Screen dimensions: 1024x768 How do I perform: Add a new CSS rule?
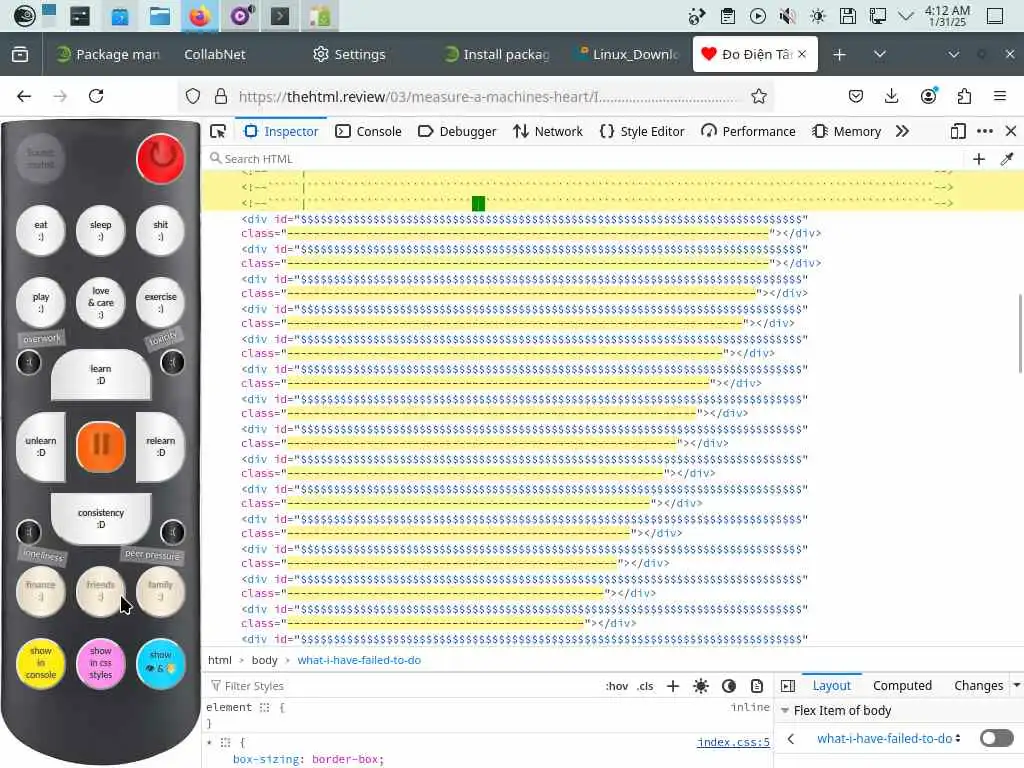point(673,686)
